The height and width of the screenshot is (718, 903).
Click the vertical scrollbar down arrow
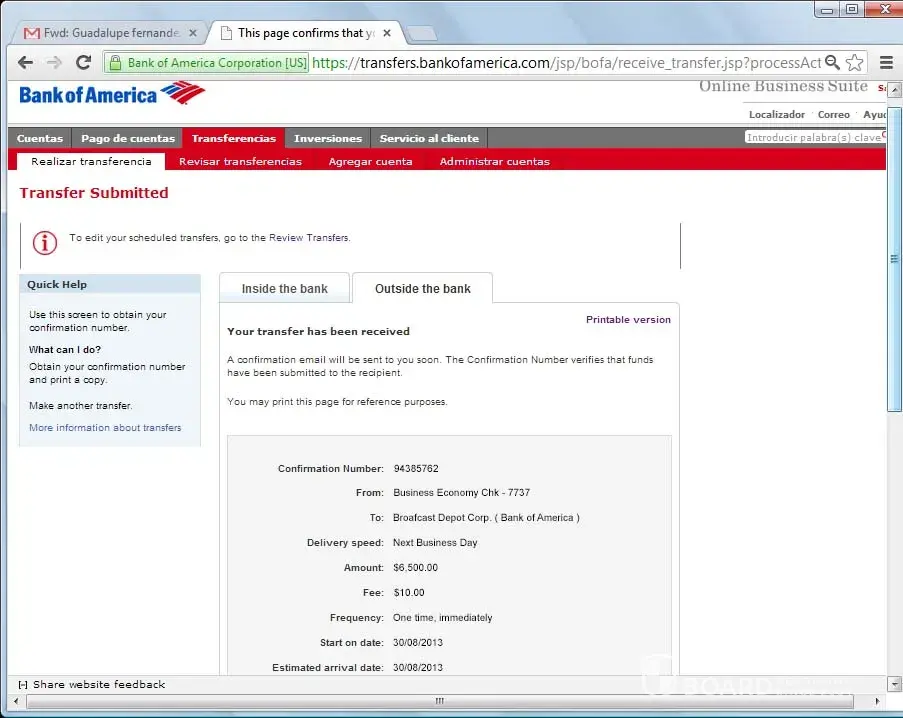[894, 684]
